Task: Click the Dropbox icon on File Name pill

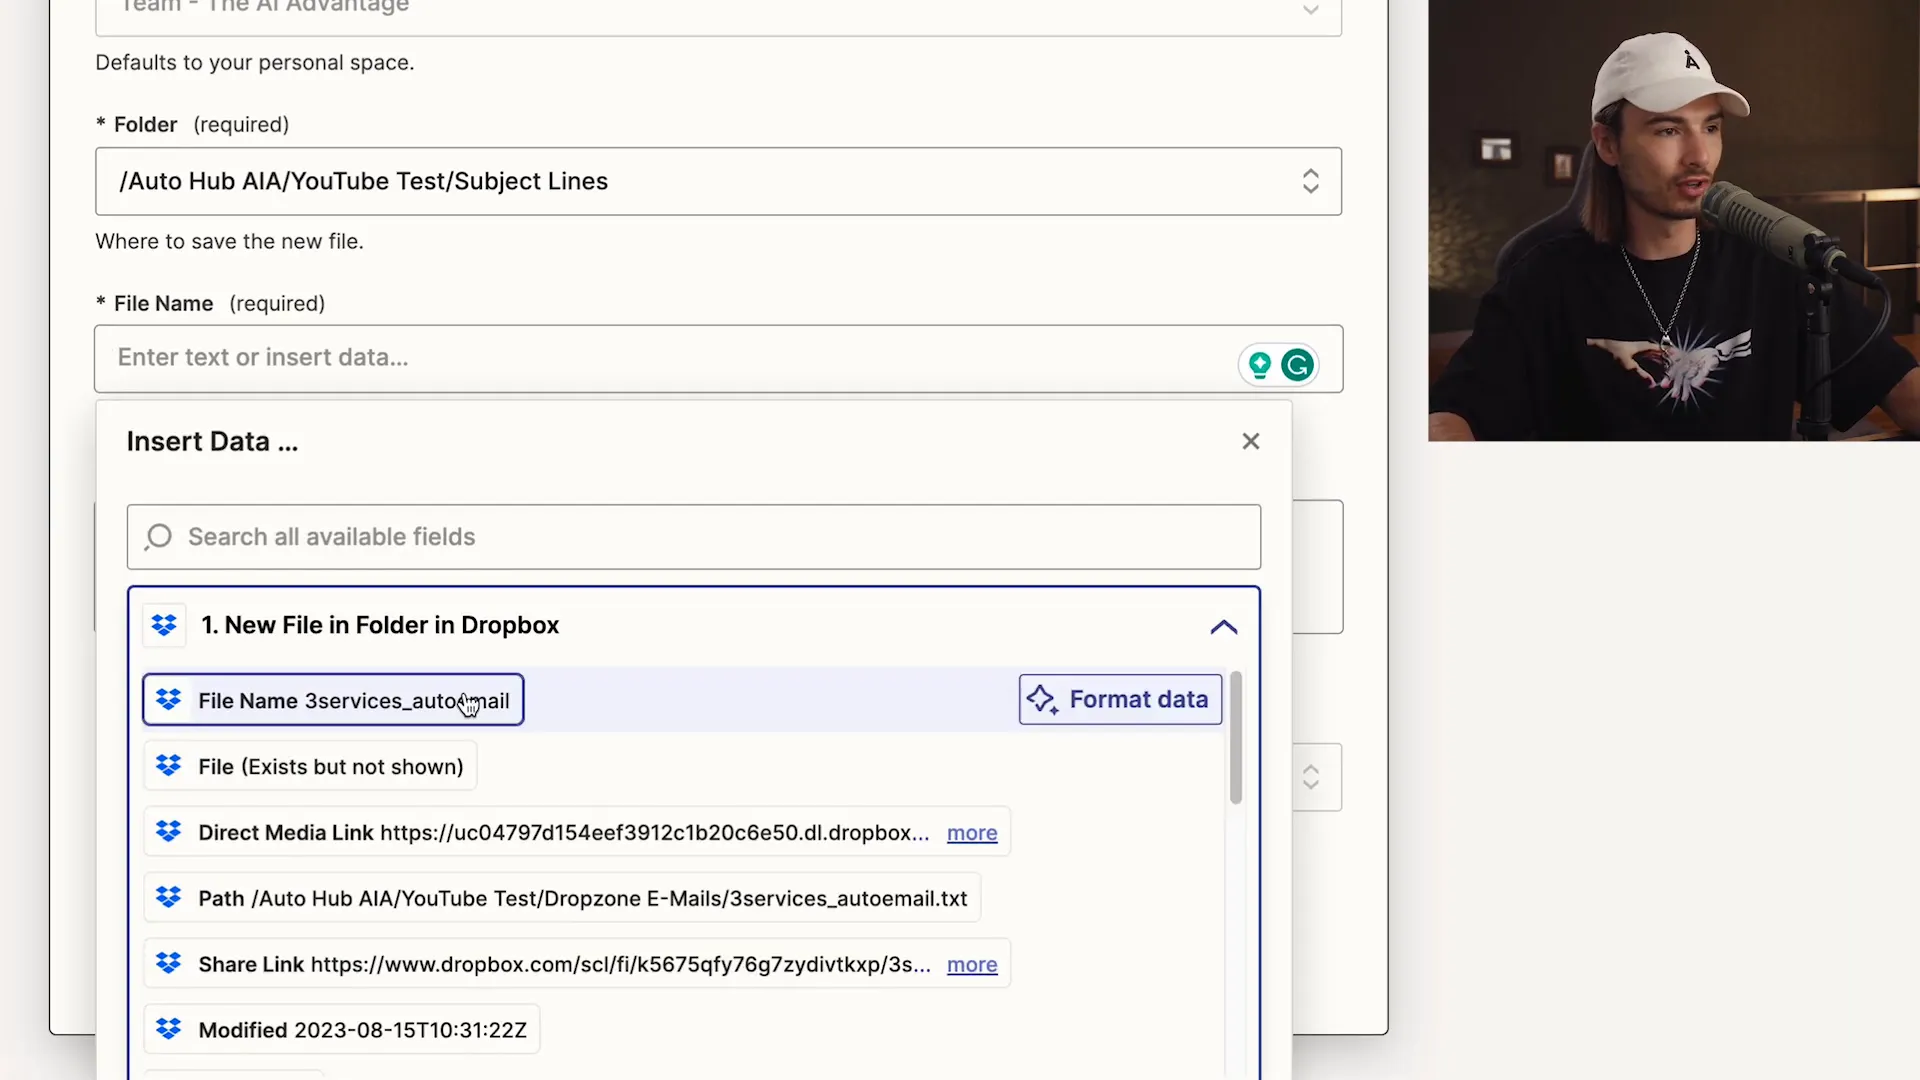Action: (x=169, y=700)
